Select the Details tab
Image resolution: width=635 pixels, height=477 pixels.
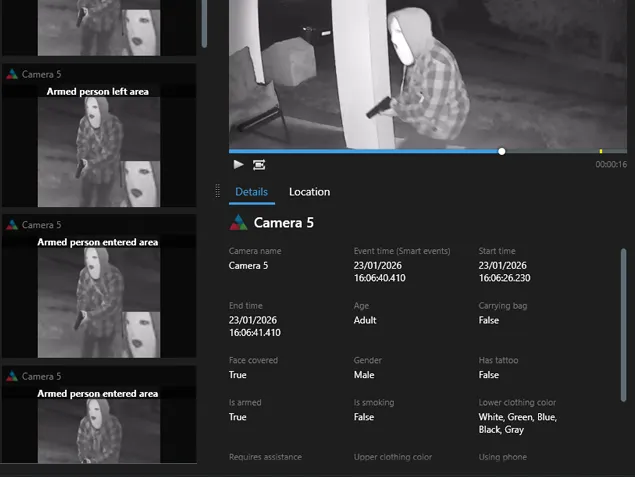[x=251, y=192]
